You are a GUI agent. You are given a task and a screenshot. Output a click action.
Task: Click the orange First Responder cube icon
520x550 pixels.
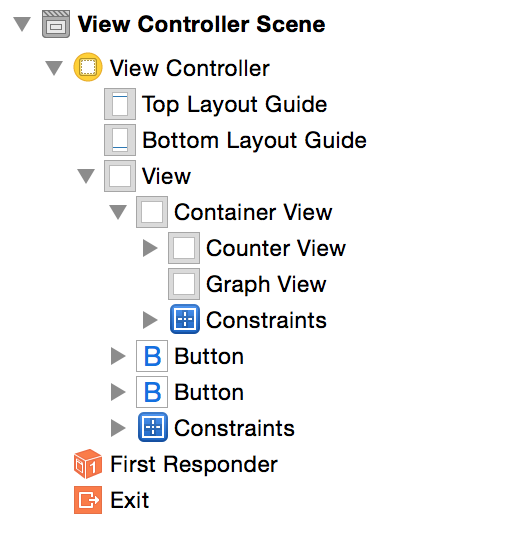(88, 464)
